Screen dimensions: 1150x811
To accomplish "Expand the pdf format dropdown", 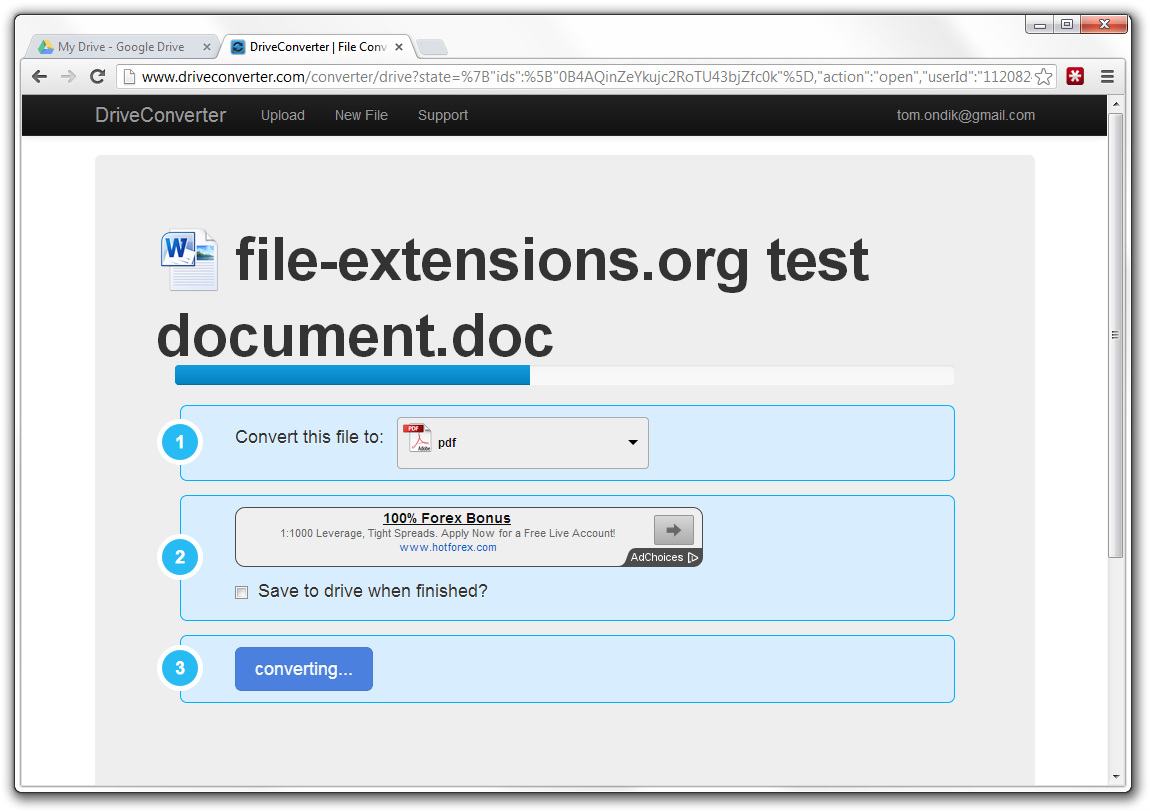I will (633, 442).
